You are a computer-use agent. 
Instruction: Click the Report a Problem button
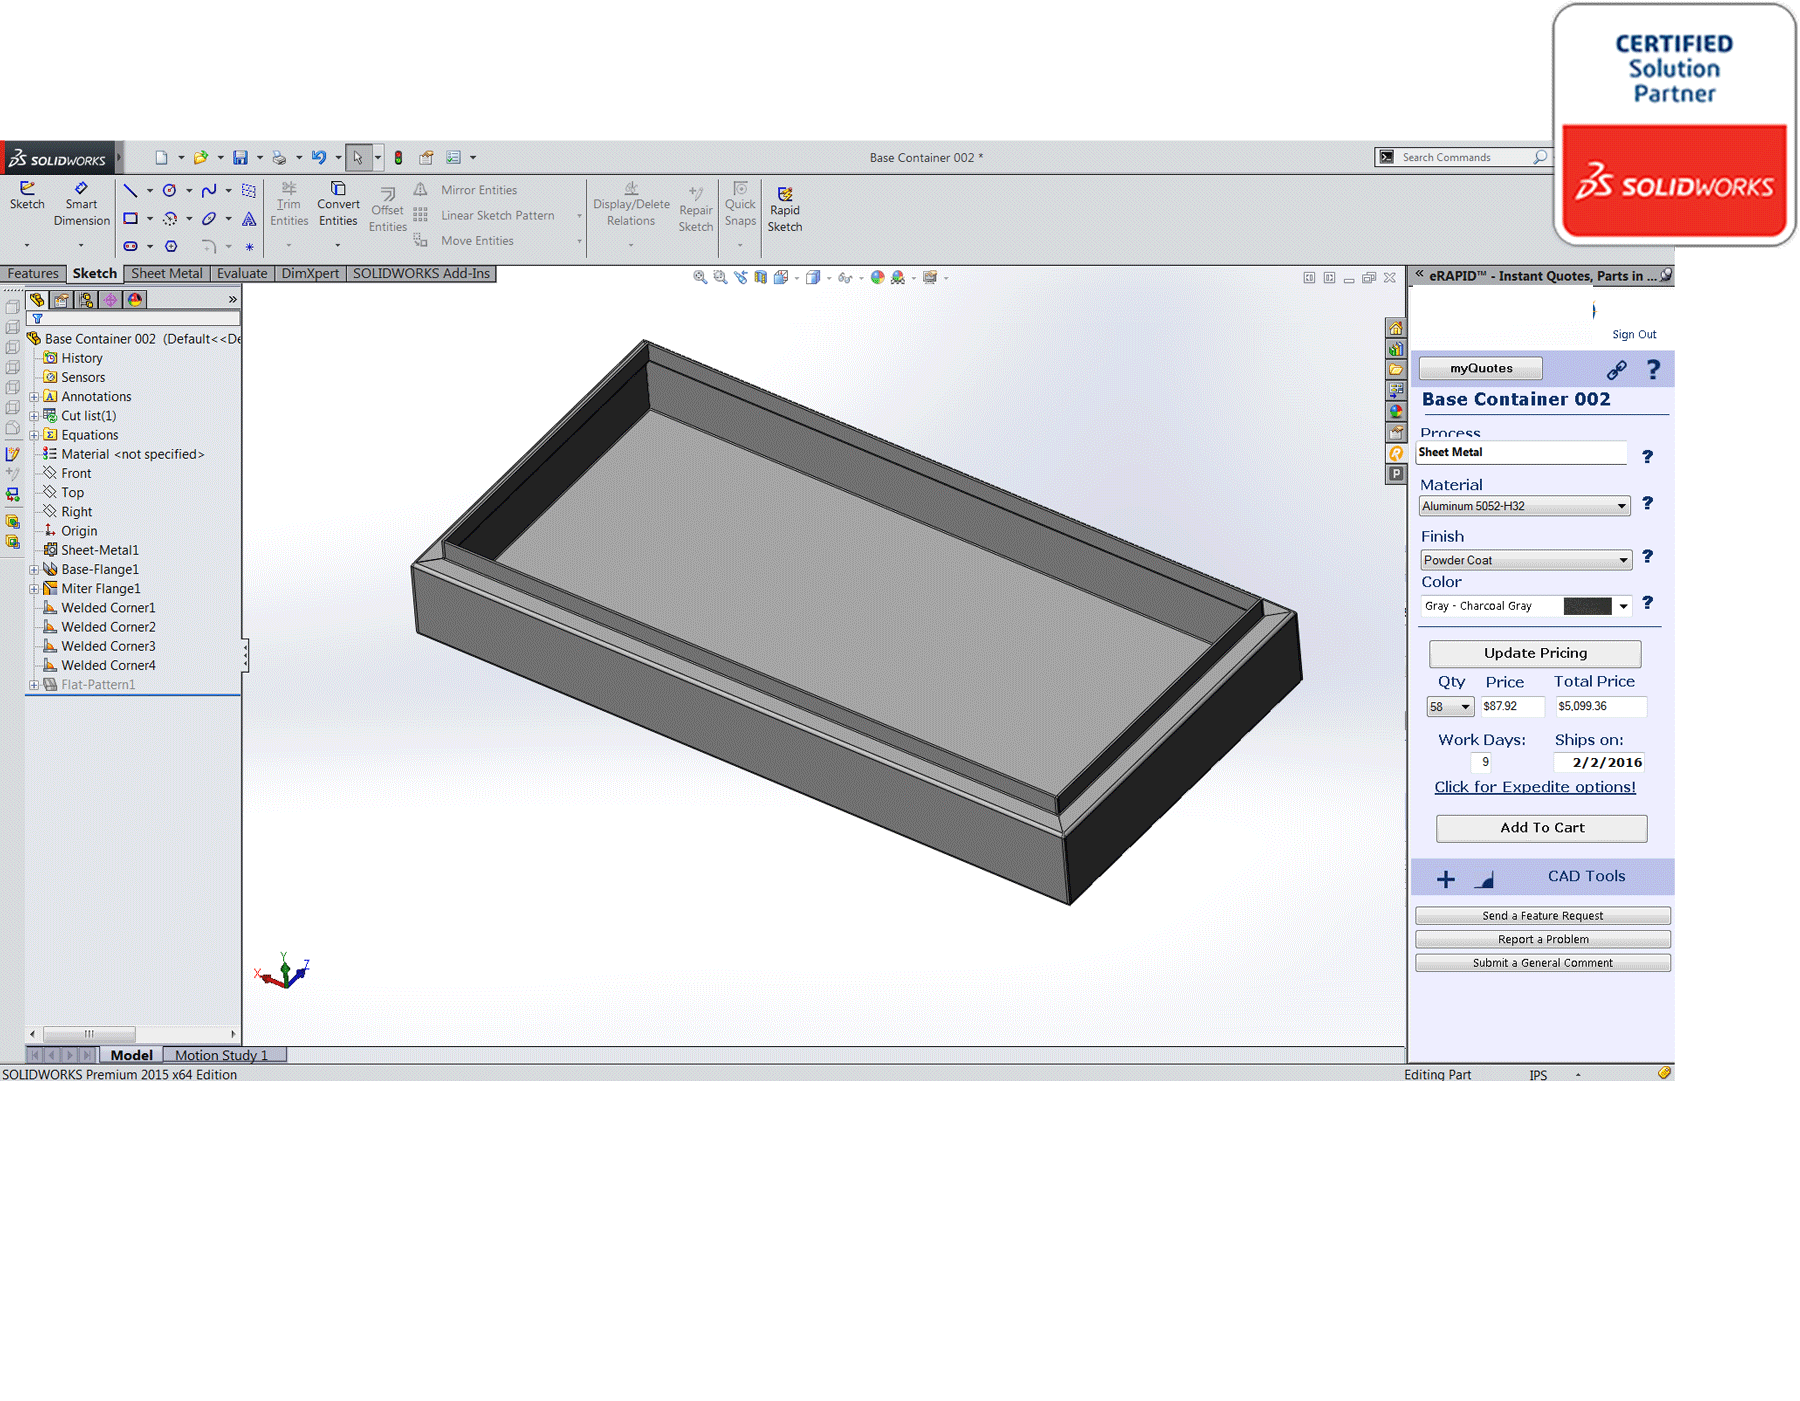[x=1542, y=940]
